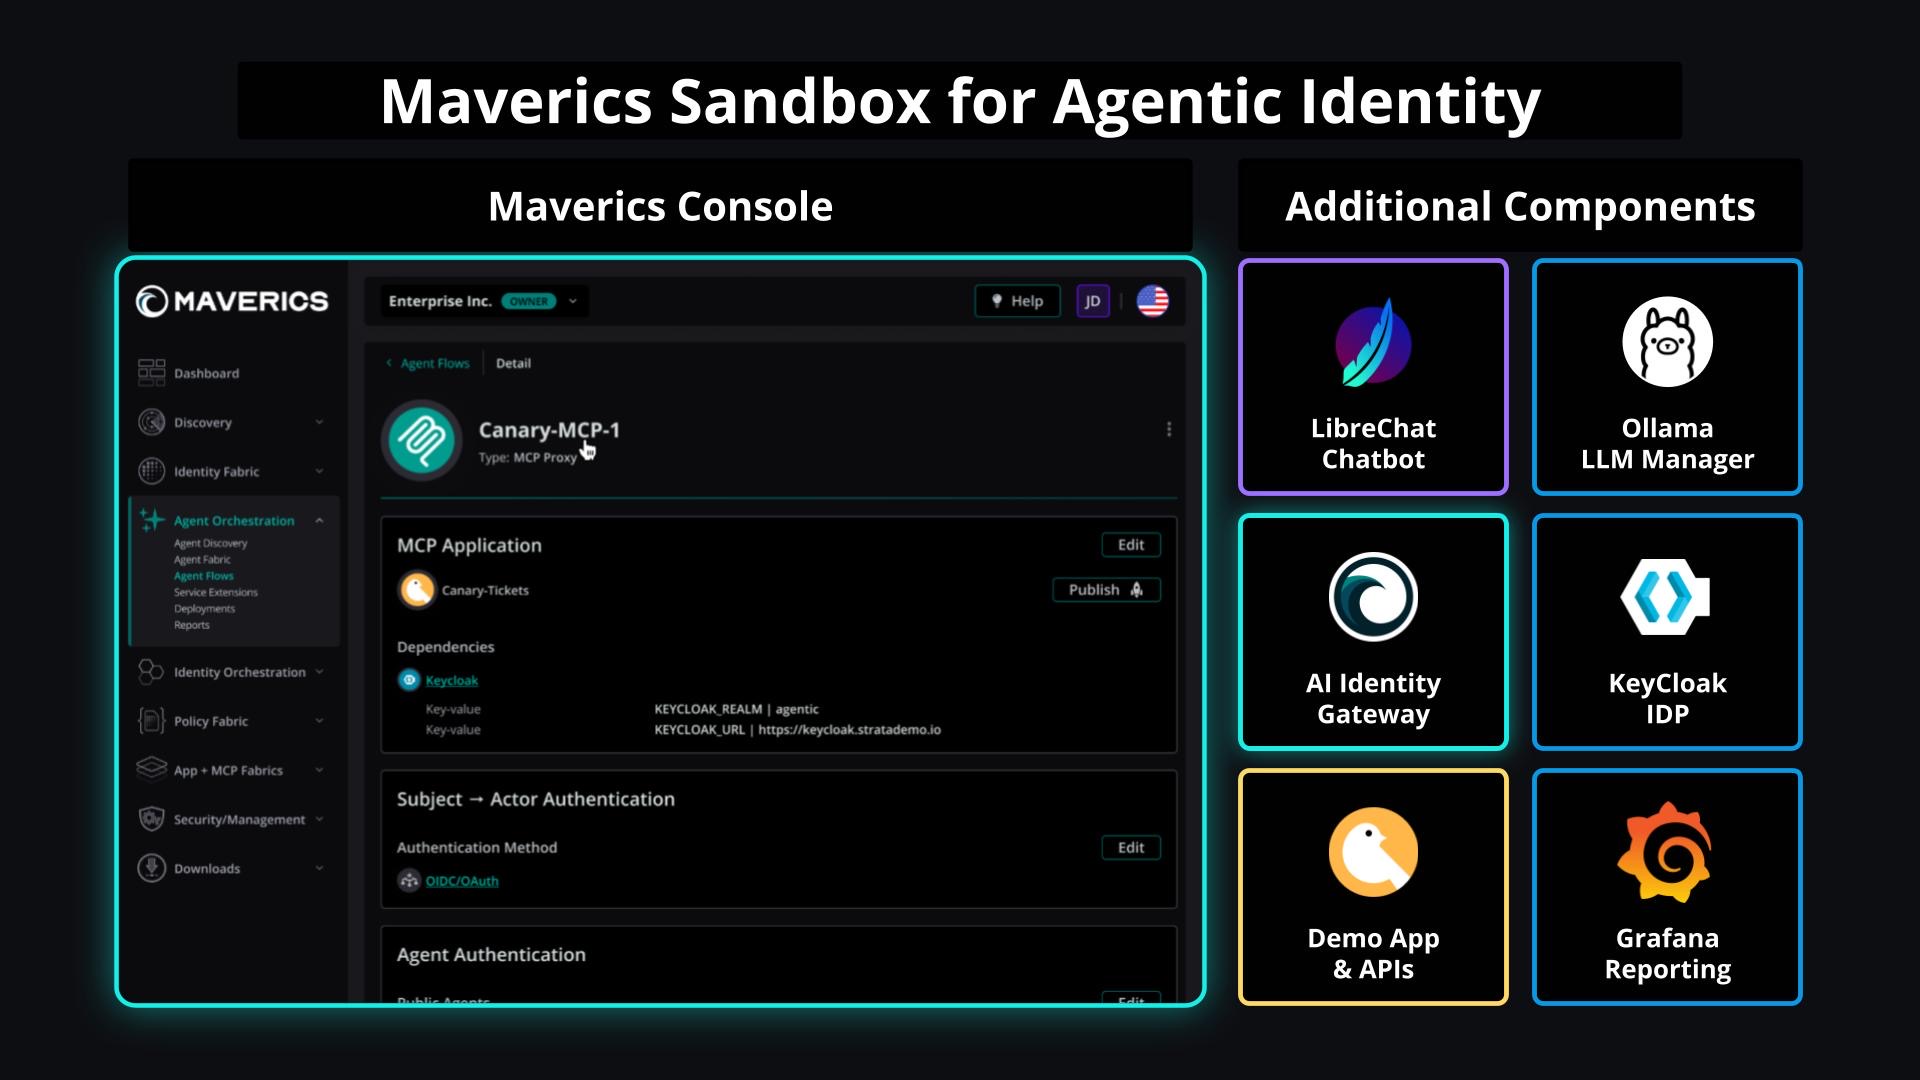Expand the Identity Orchestration section

[x=320, y=672]
